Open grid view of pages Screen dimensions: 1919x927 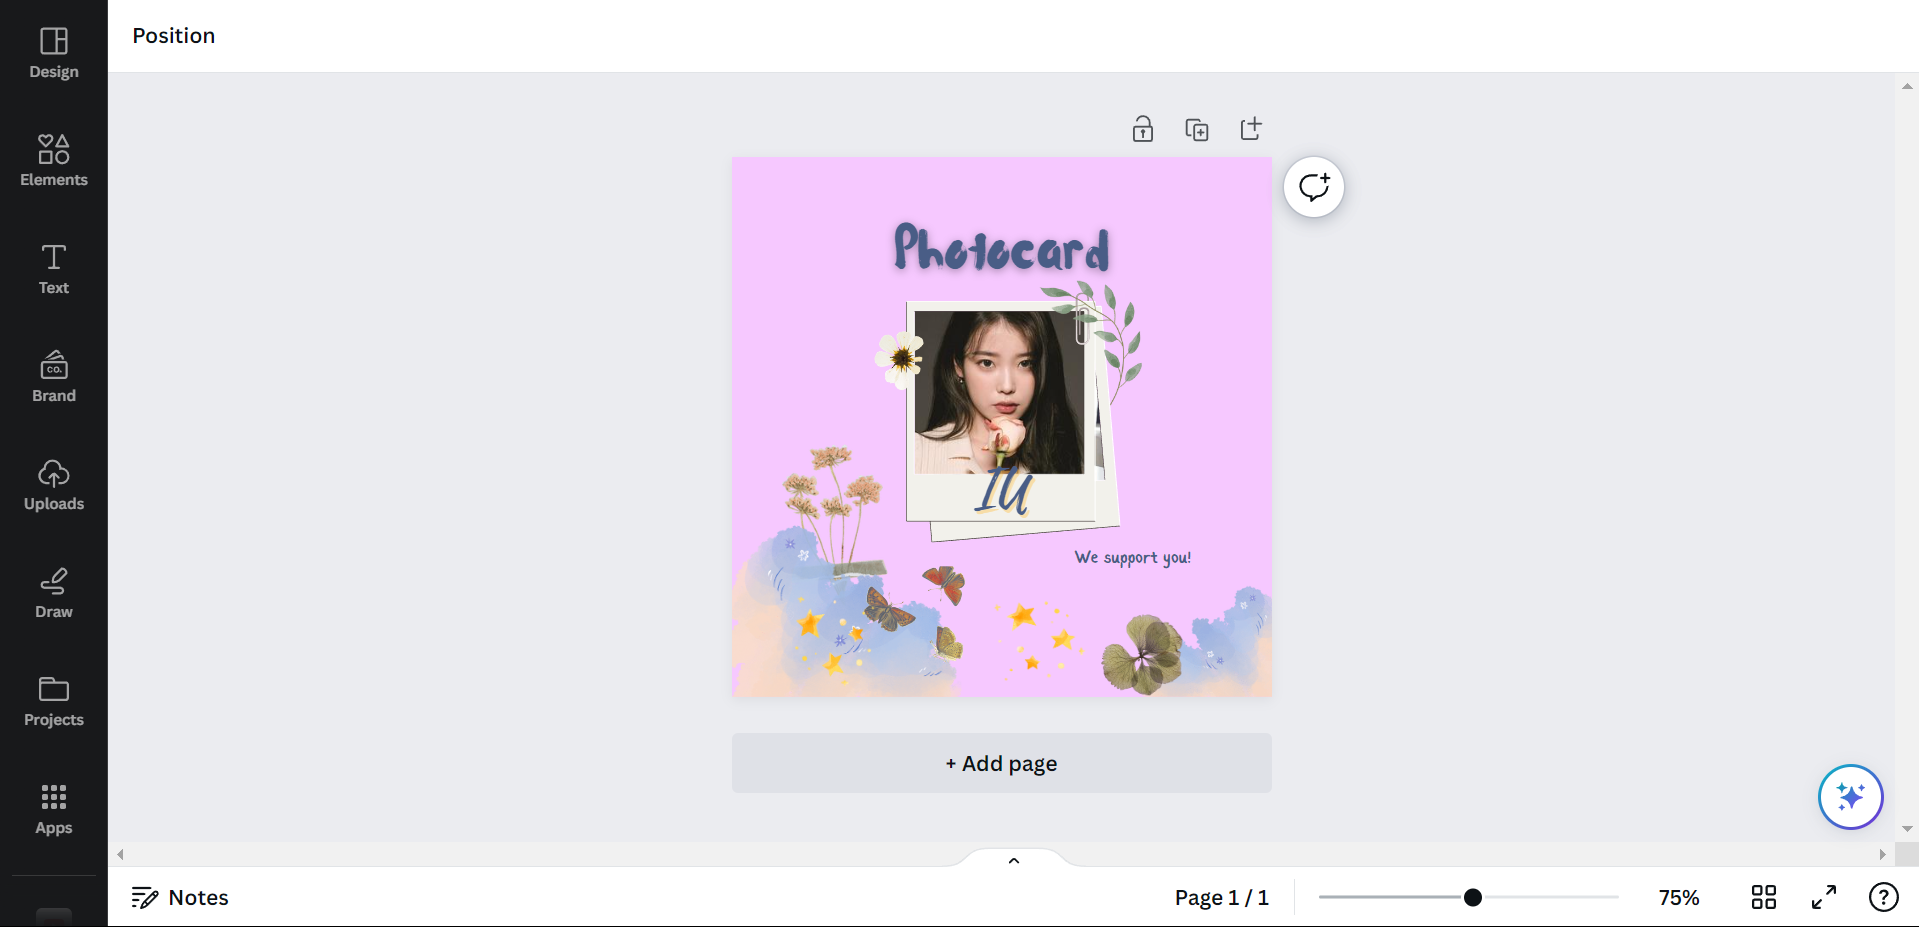1764,897
